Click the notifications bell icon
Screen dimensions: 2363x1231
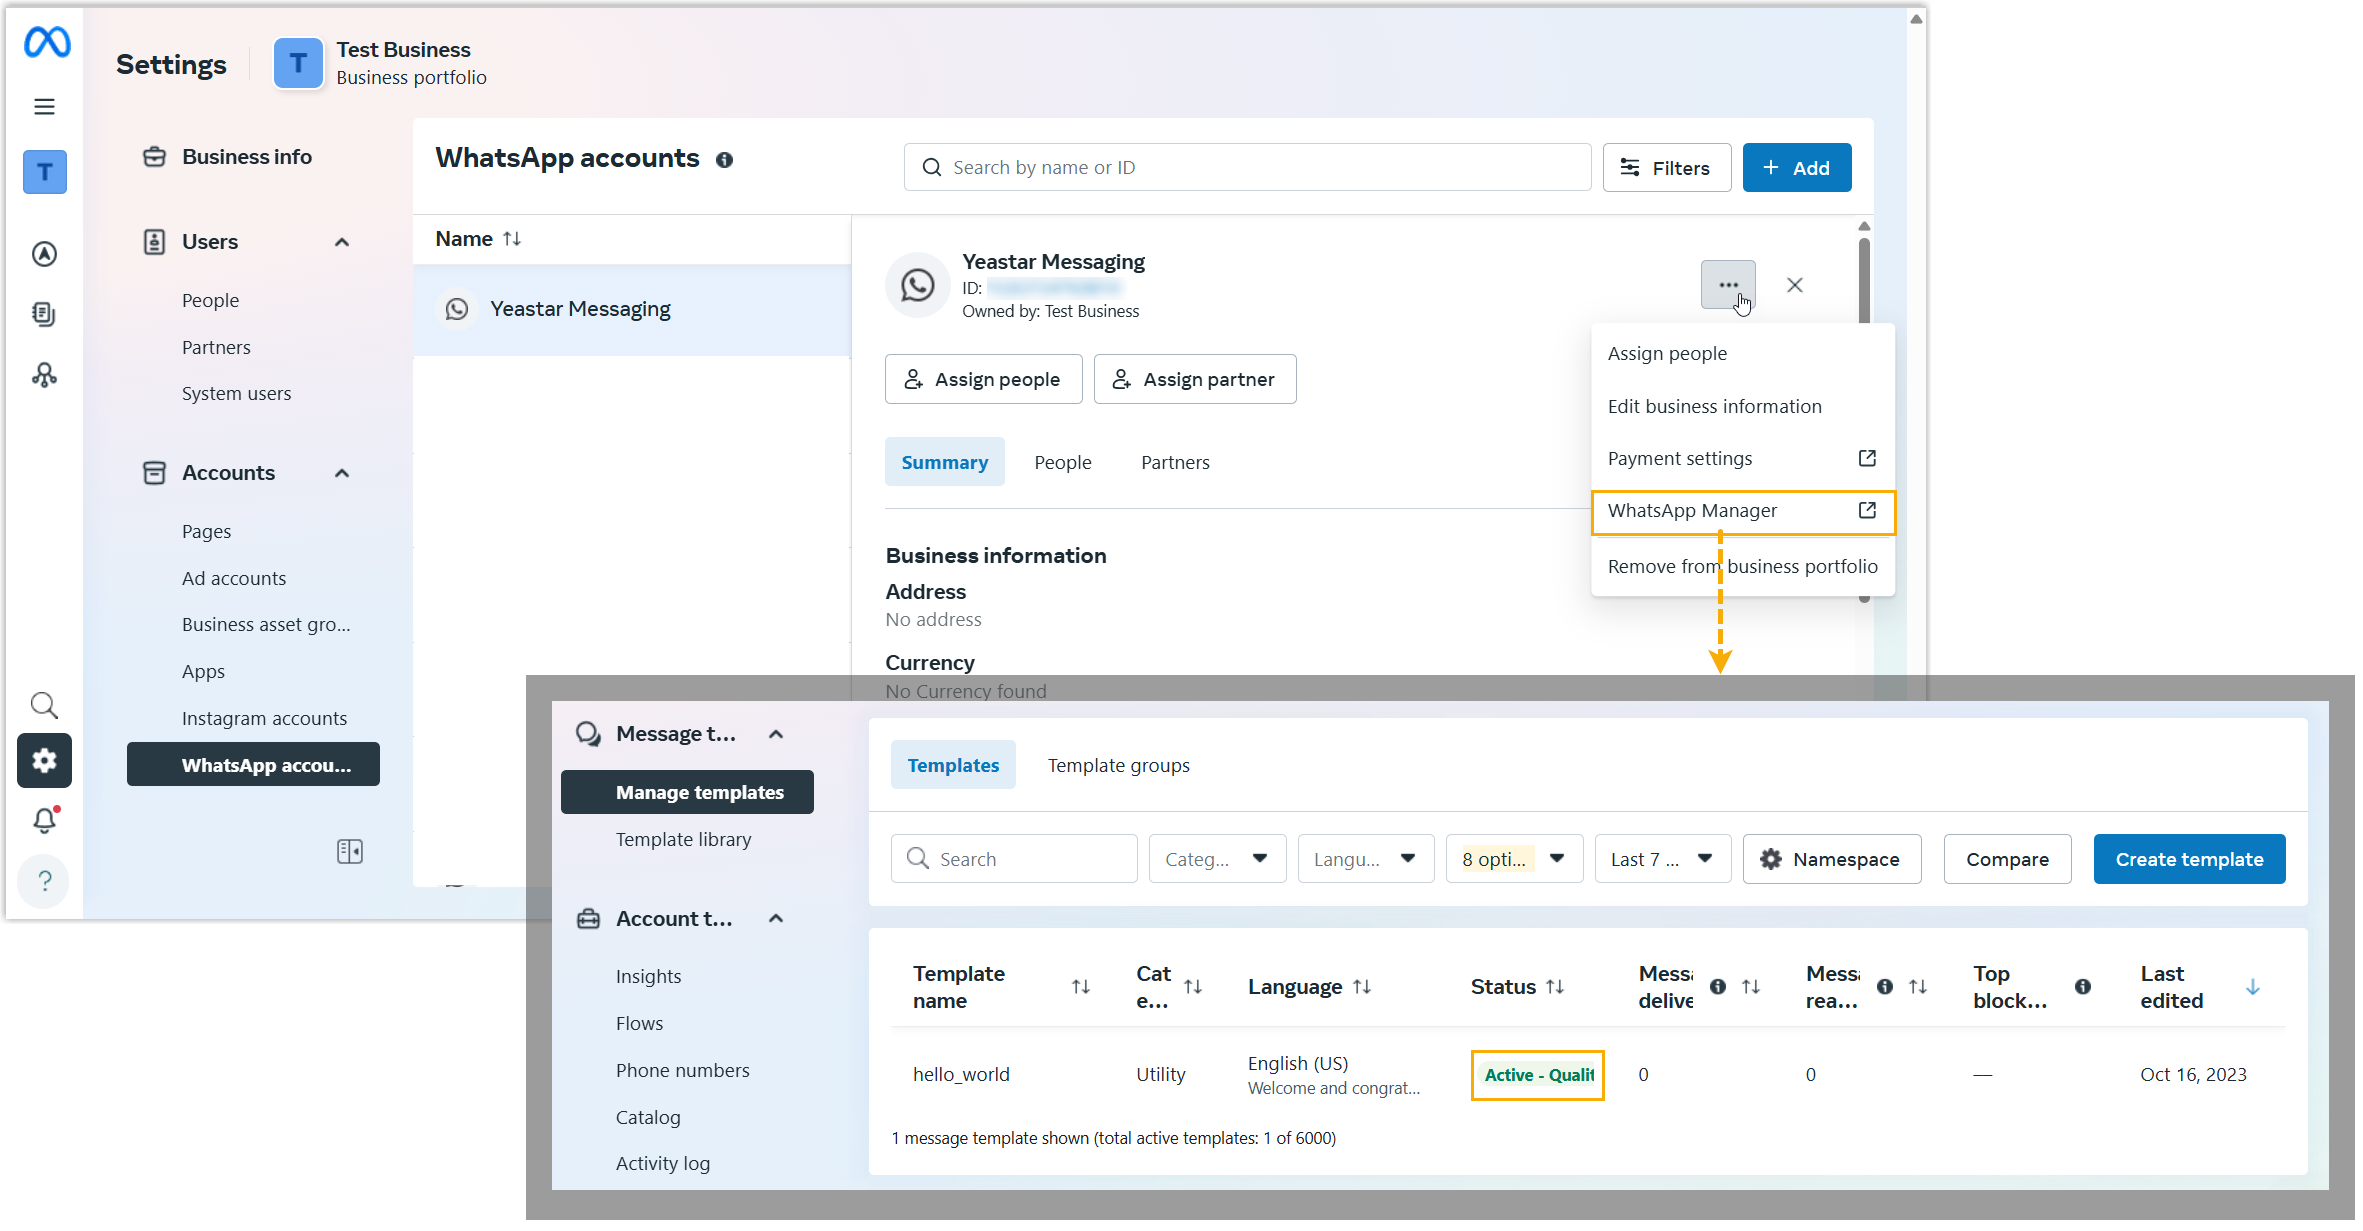pos(44,820)
